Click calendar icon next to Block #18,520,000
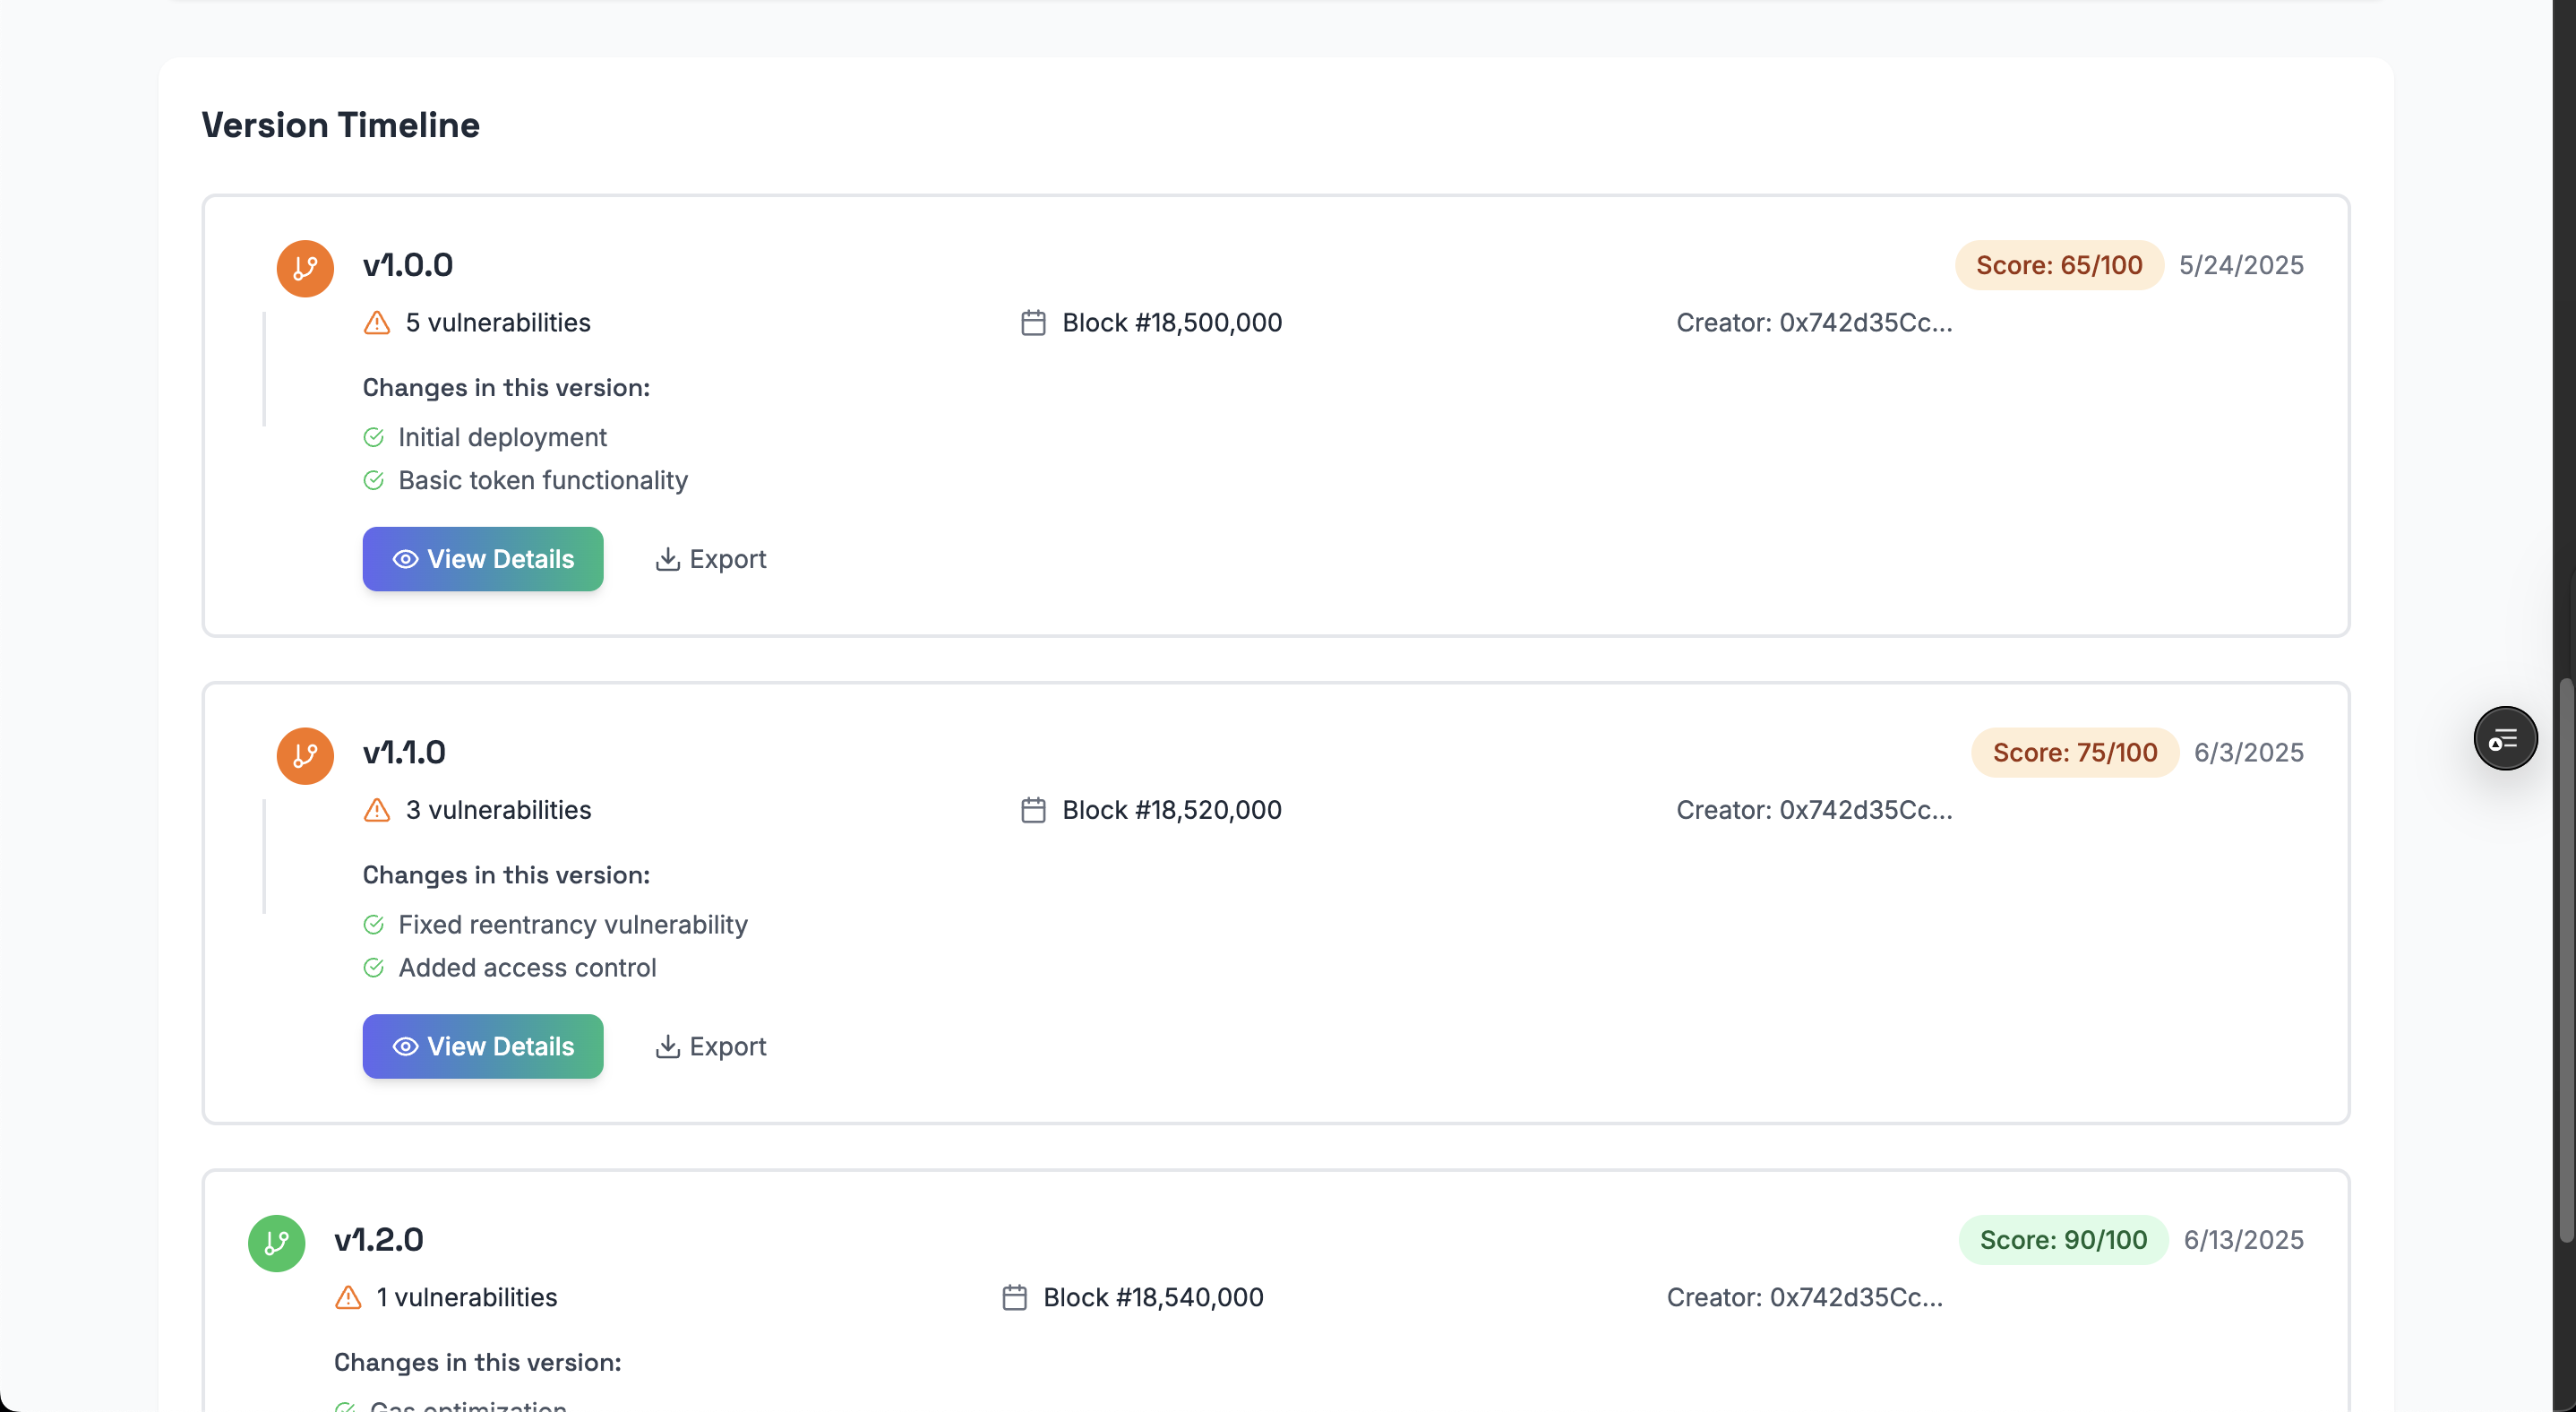The image size is (2576, 1412). 1033,810
